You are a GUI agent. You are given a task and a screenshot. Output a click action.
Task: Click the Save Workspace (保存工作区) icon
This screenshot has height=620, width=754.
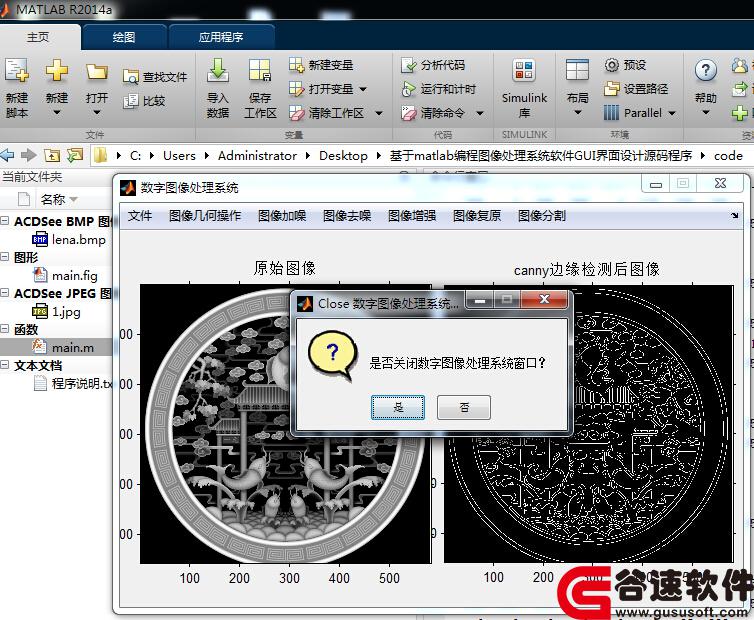(x=260, y=71)
